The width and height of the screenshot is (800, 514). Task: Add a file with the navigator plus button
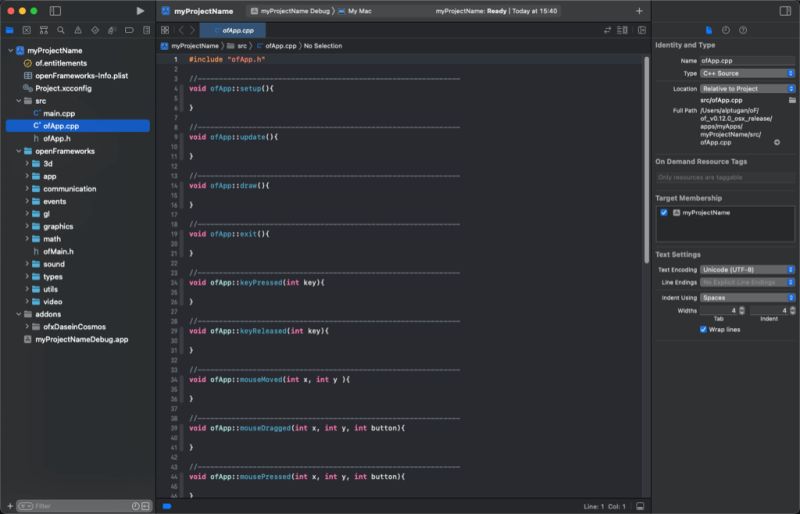tap(10, 506)
